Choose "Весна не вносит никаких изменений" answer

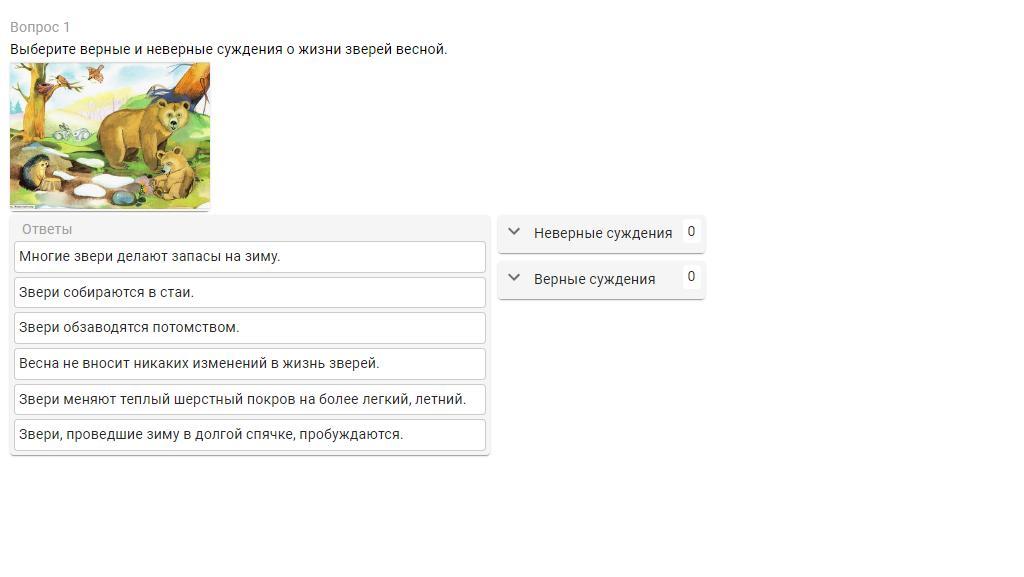[249, 363]
